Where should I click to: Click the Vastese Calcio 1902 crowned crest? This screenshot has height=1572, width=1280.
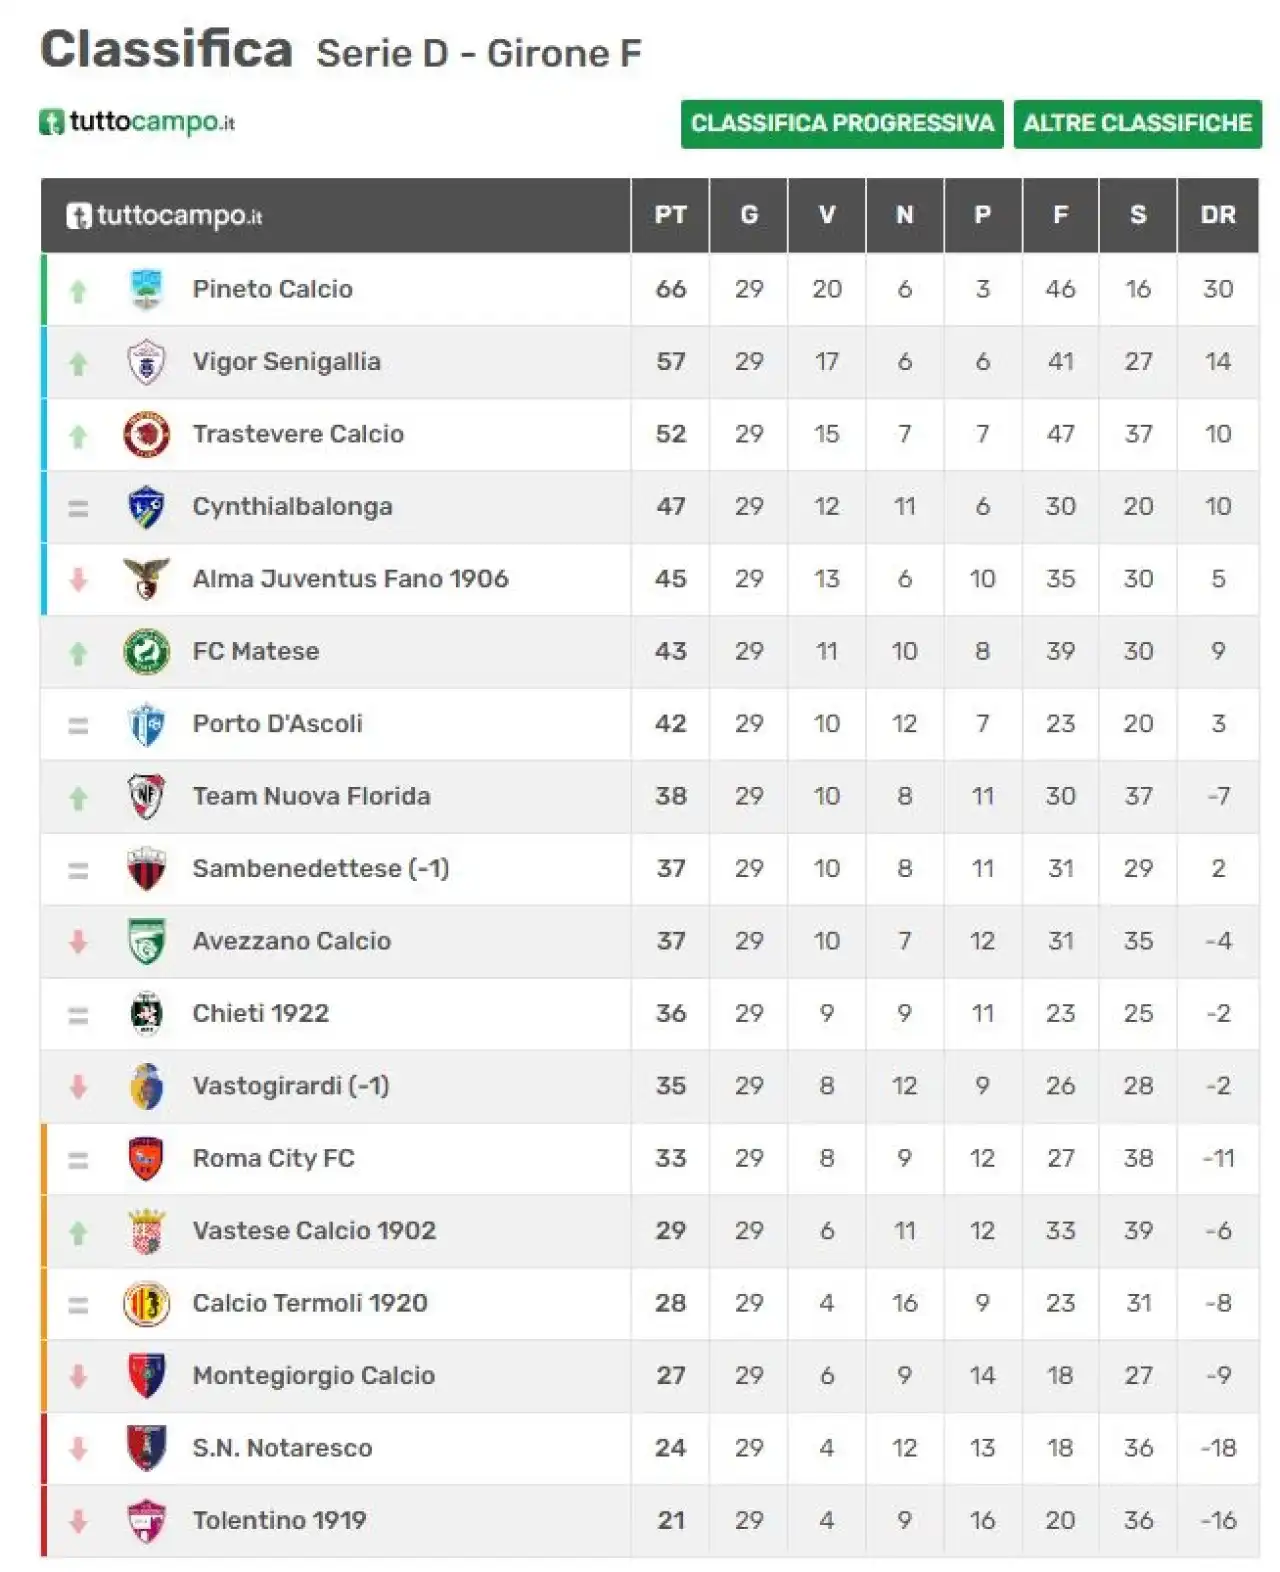[x=146, y=1231]
